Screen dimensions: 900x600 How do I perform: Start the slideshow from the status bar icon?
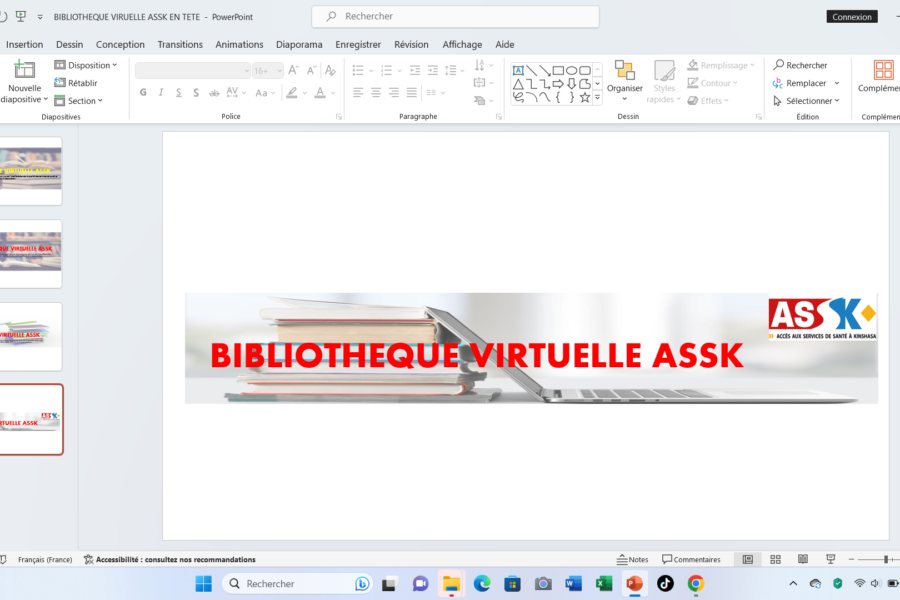coord(831,559)
